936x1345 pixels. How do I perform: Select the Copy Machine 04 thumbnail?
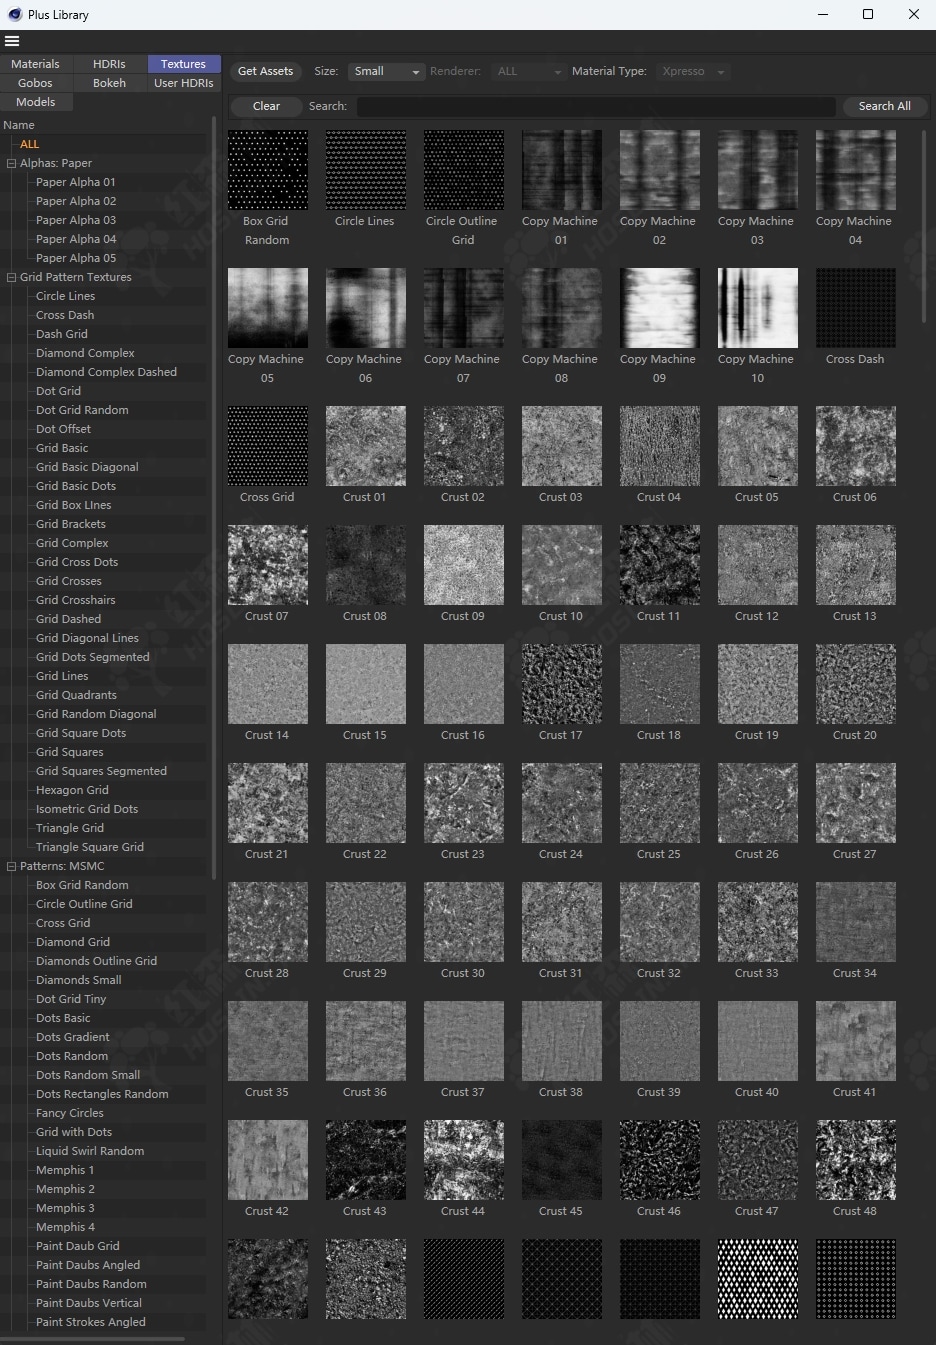tap(856, 170)
